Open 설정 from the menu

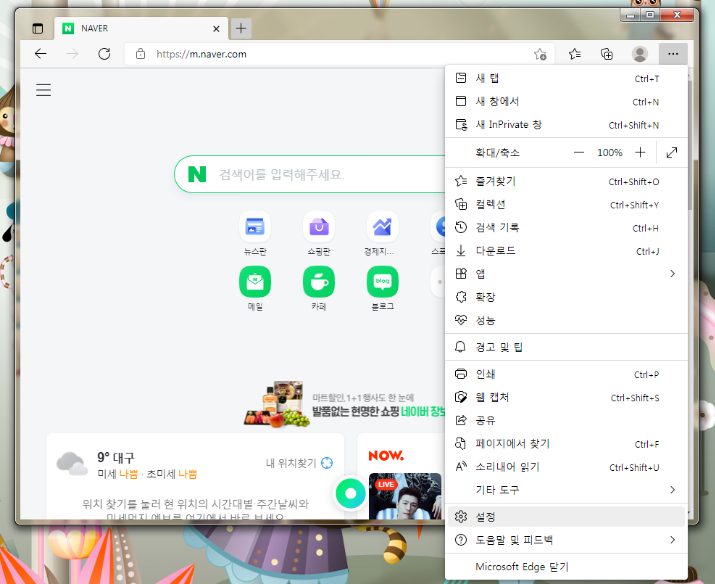[x=566, y=517]
